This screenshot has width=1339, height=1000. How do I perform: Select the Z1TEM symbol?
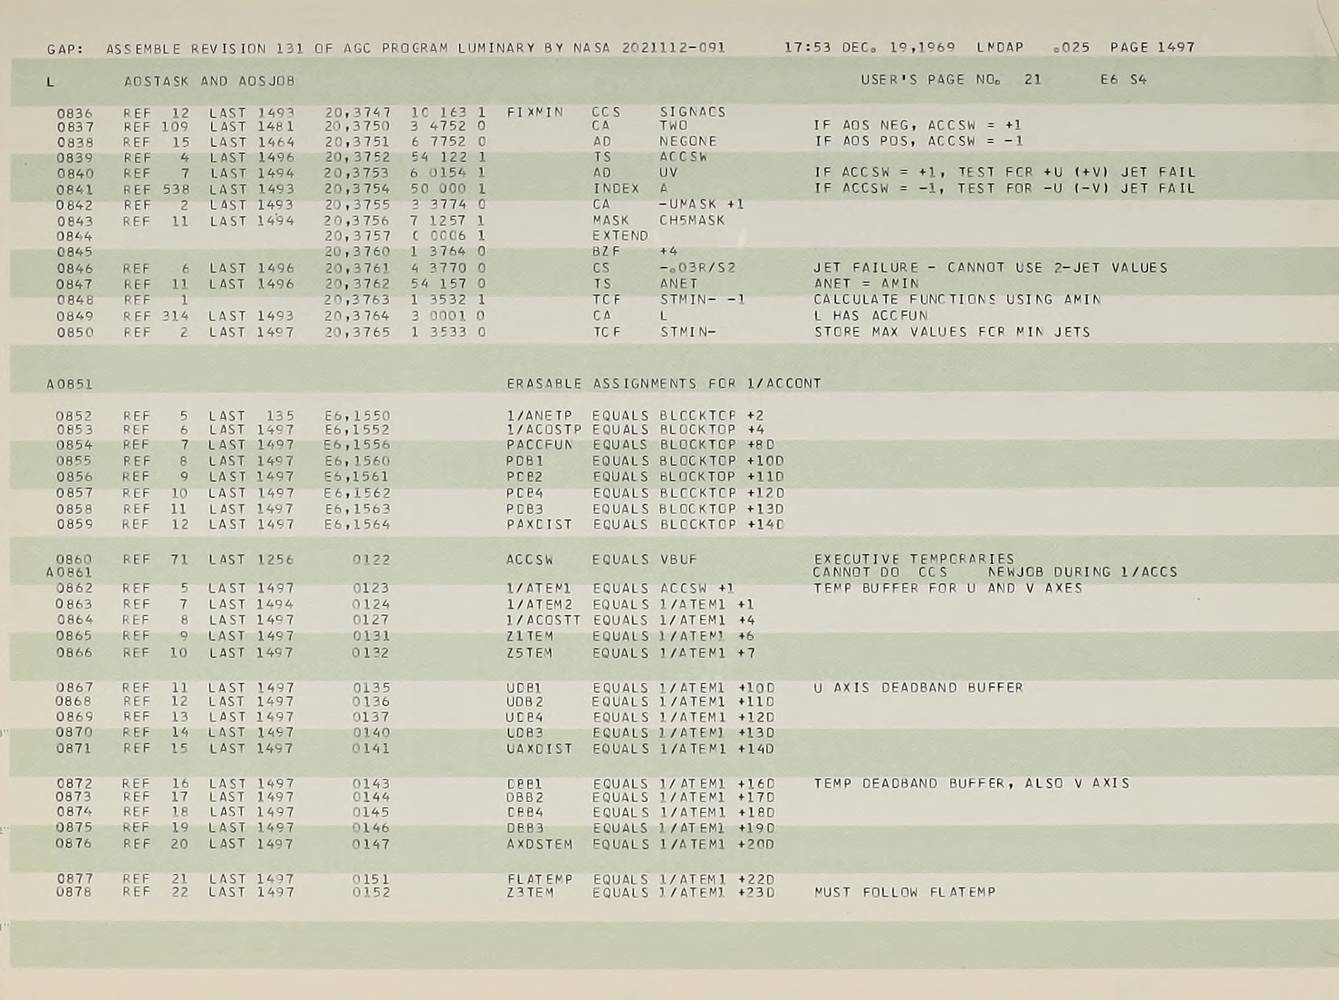[529, 636]
